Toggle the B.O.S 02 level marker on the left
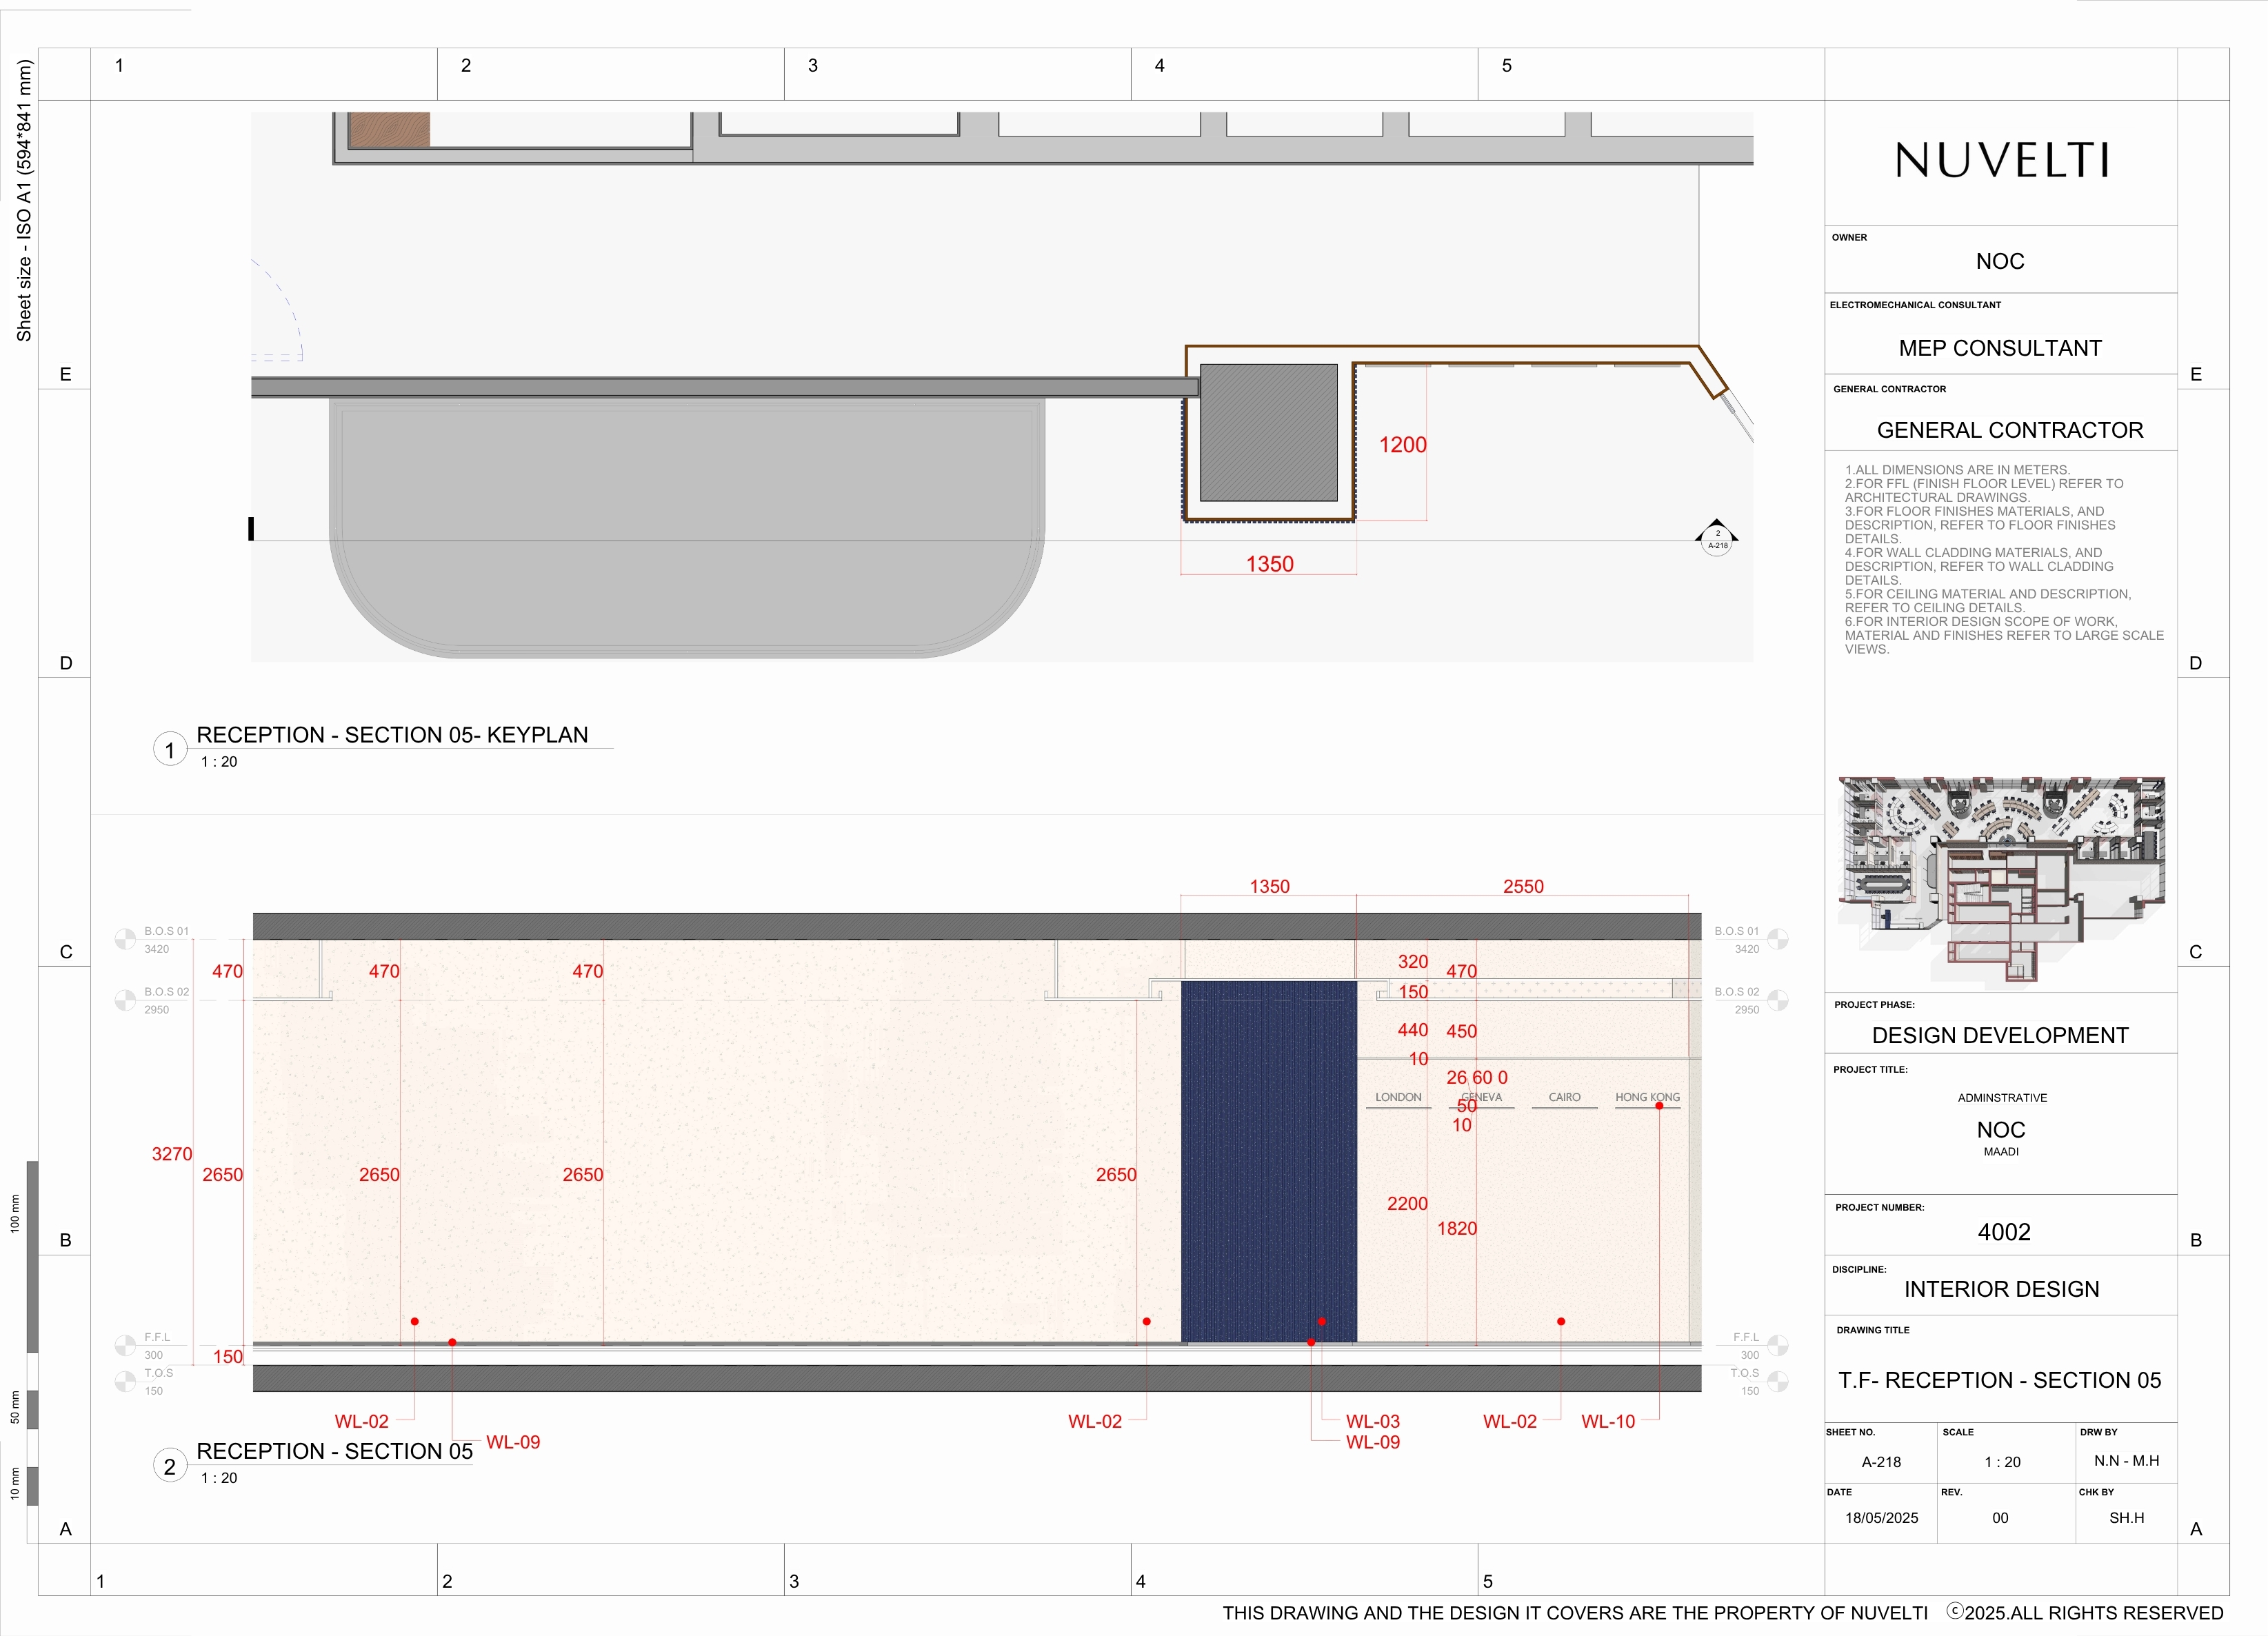Viewport: 2268px width, 1636px height. coord(124,998)
